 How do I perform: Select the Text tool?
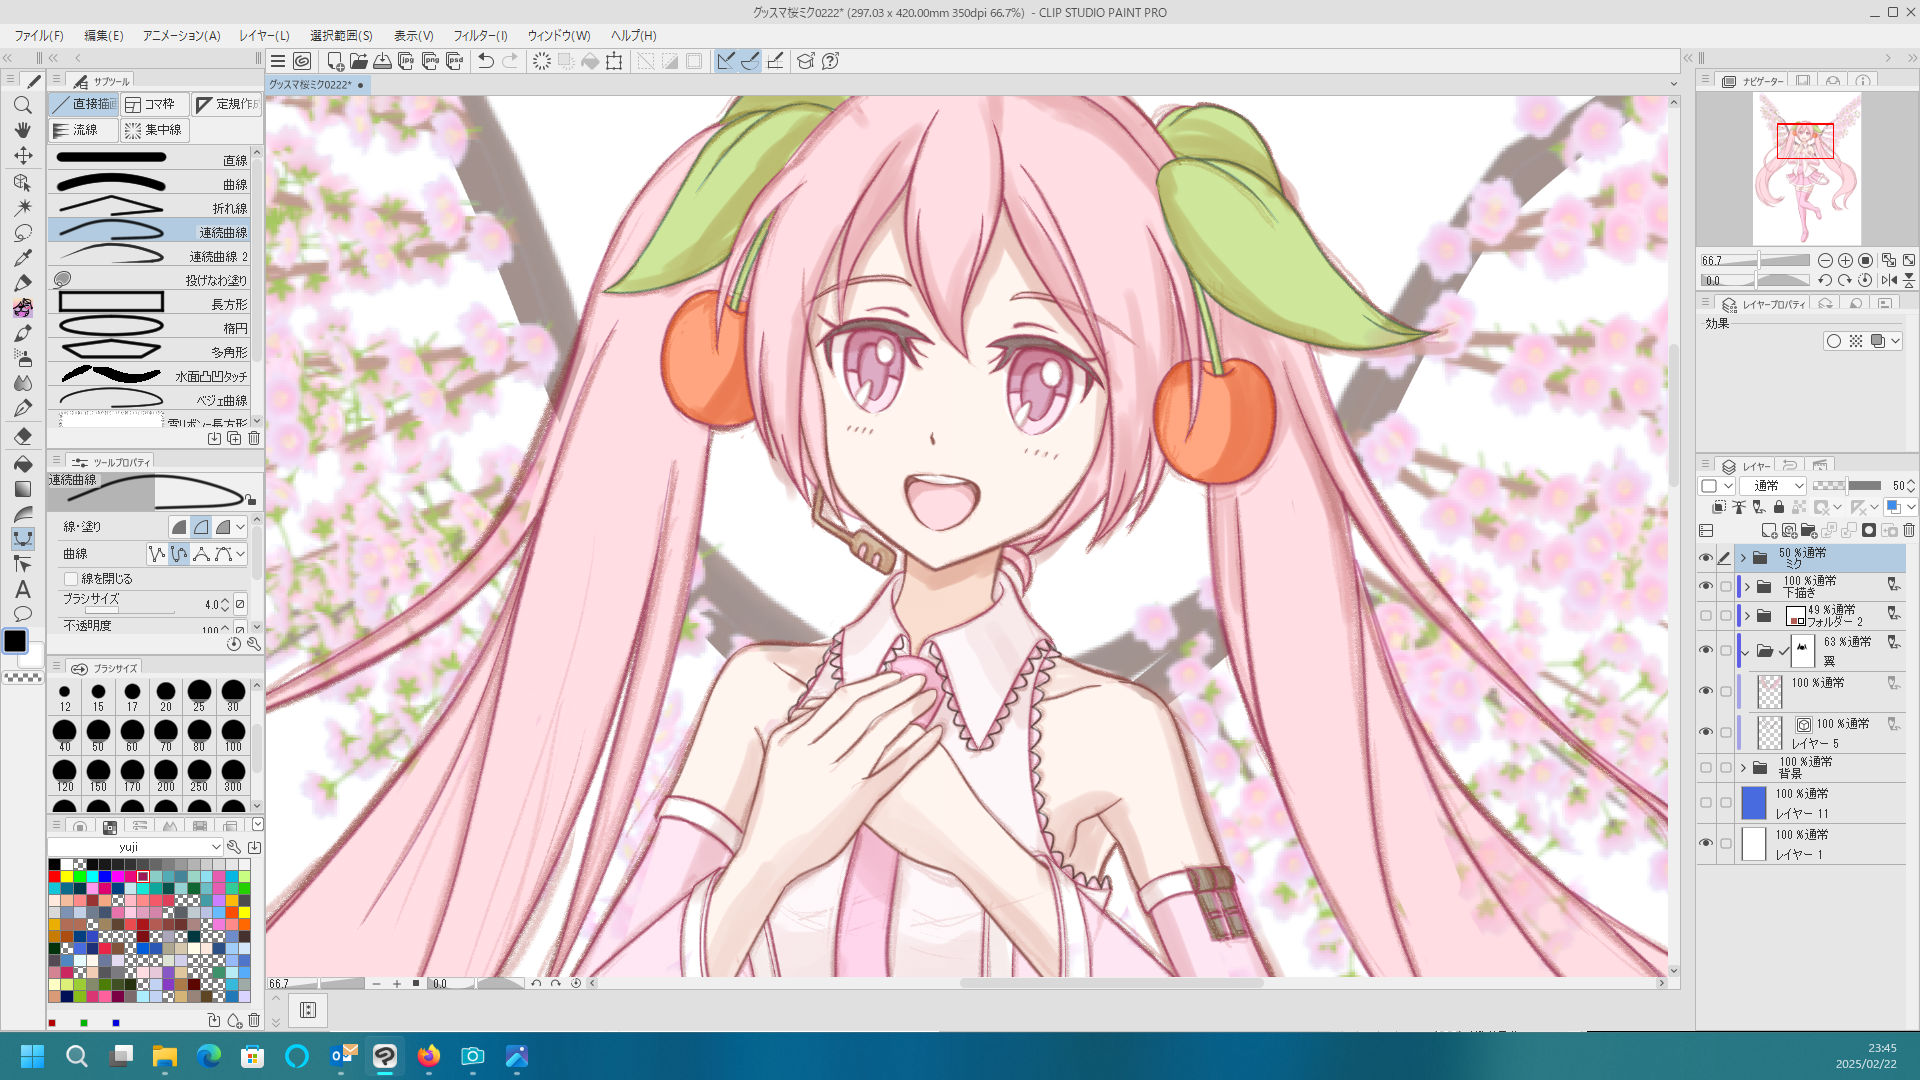23,589
